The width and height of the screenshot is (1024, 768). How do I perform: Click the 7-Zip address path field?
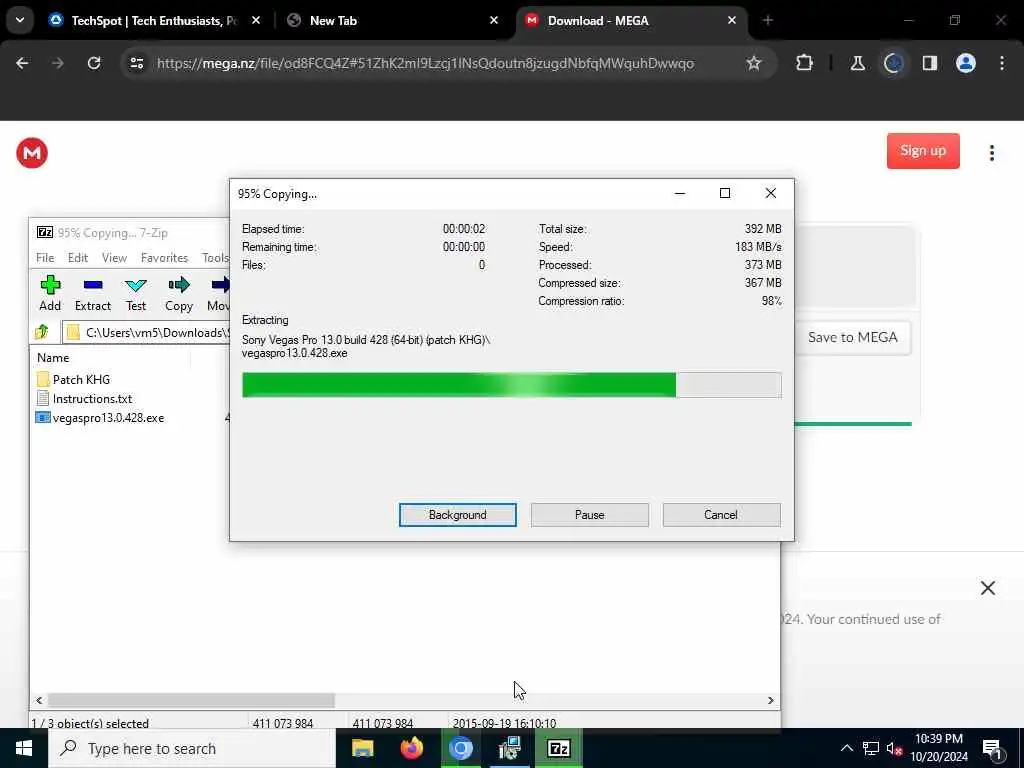146,332
